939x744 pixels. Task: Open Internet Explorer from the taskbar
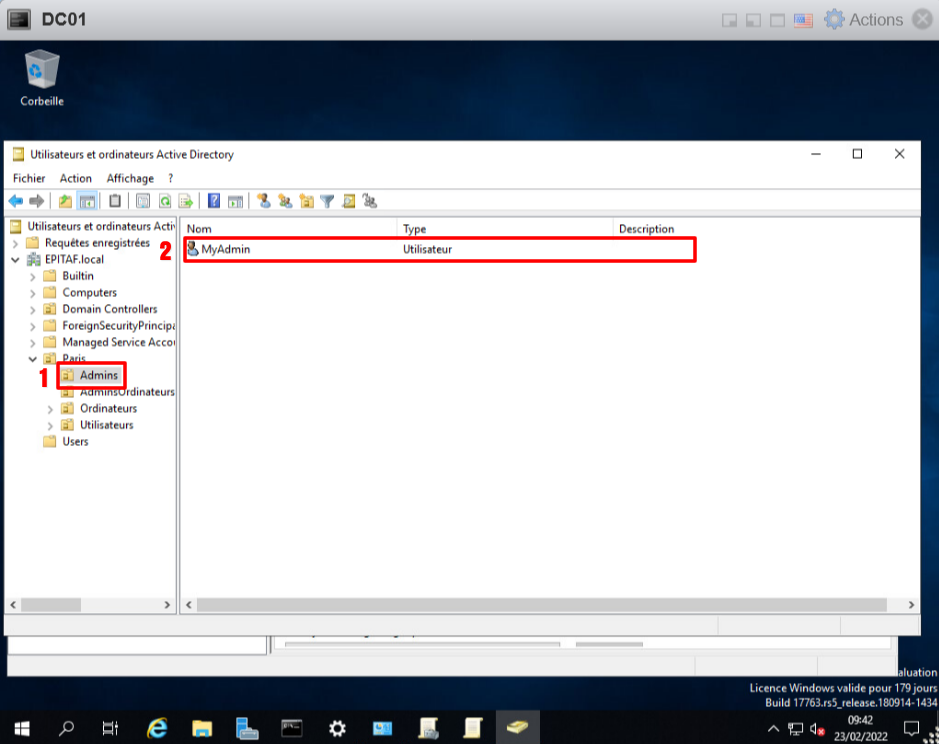tap(157, 727)
